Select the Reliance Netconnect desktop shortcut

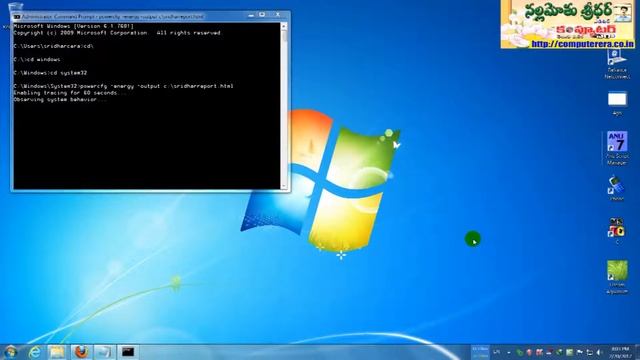click(x=616, y=64)
